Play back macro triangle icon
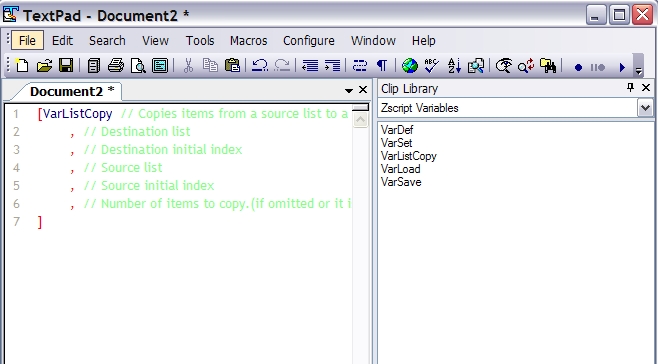 pos(622,67)
